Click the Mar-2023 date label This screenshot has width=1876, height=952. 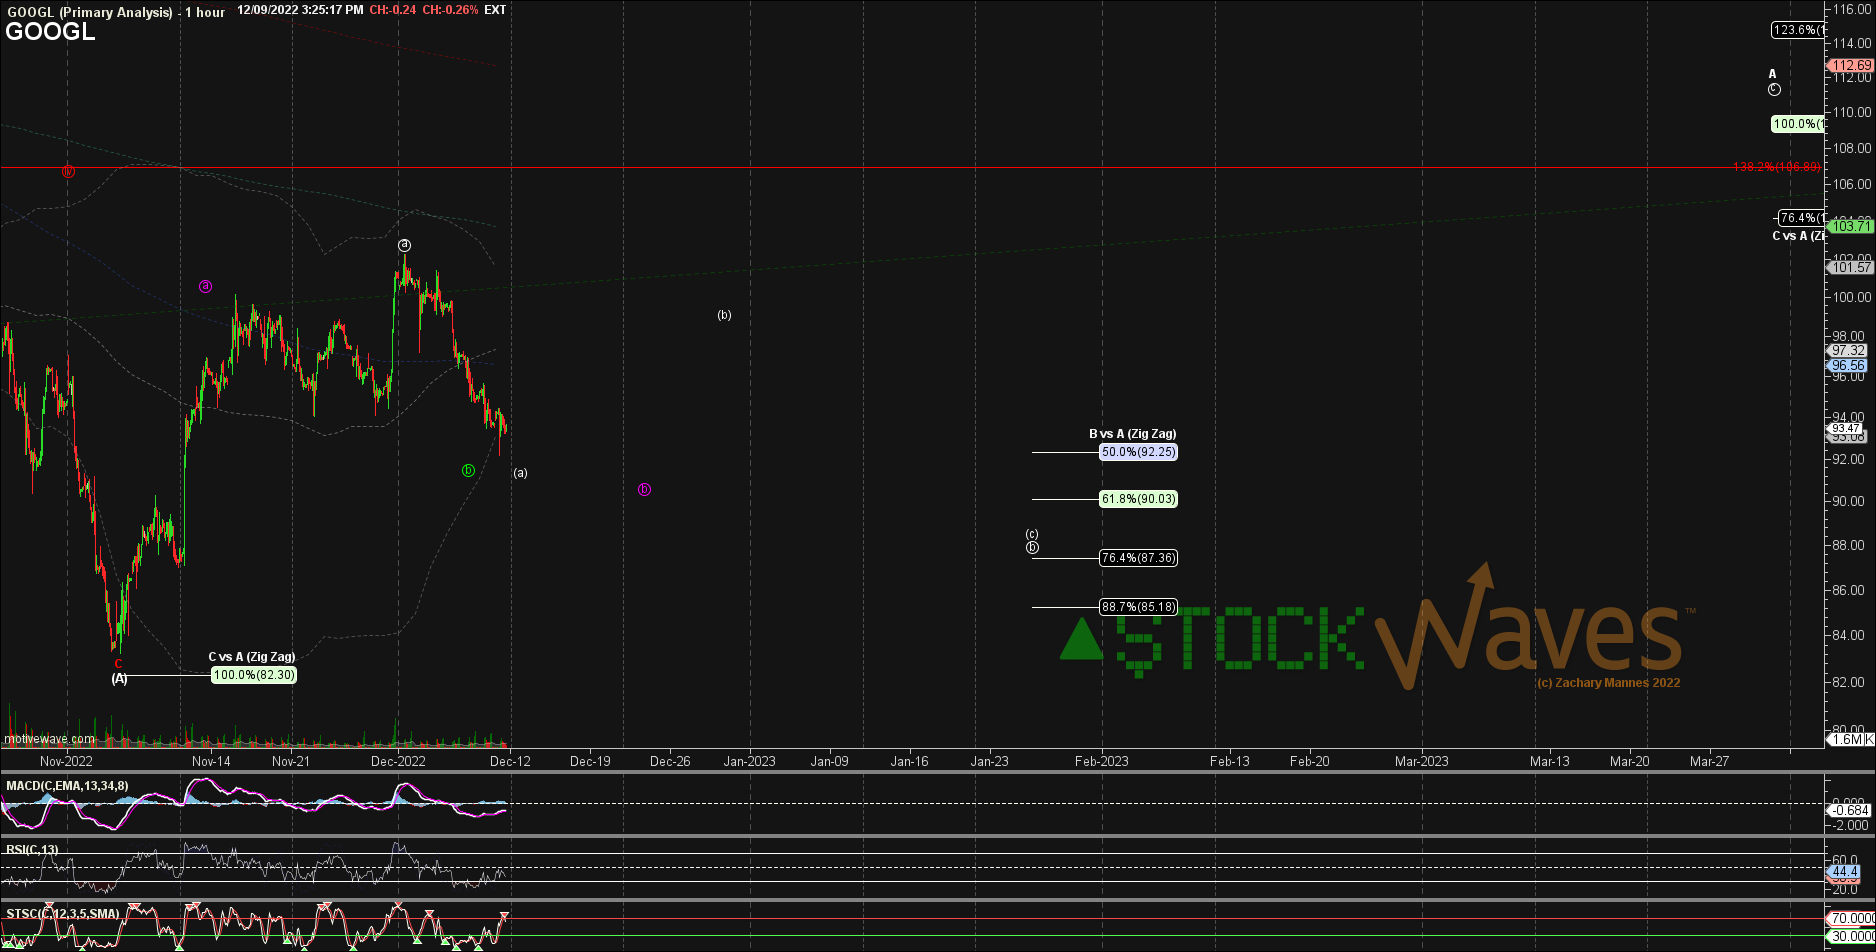pyautogui.click(x=1422, y=761)
